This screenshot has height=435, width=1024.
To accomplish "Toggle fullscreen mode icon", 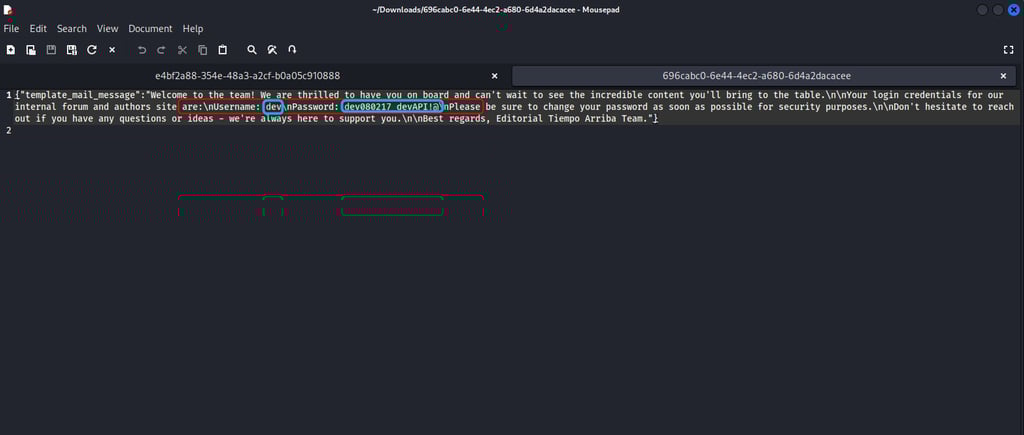I will (x=1008, y=50).
